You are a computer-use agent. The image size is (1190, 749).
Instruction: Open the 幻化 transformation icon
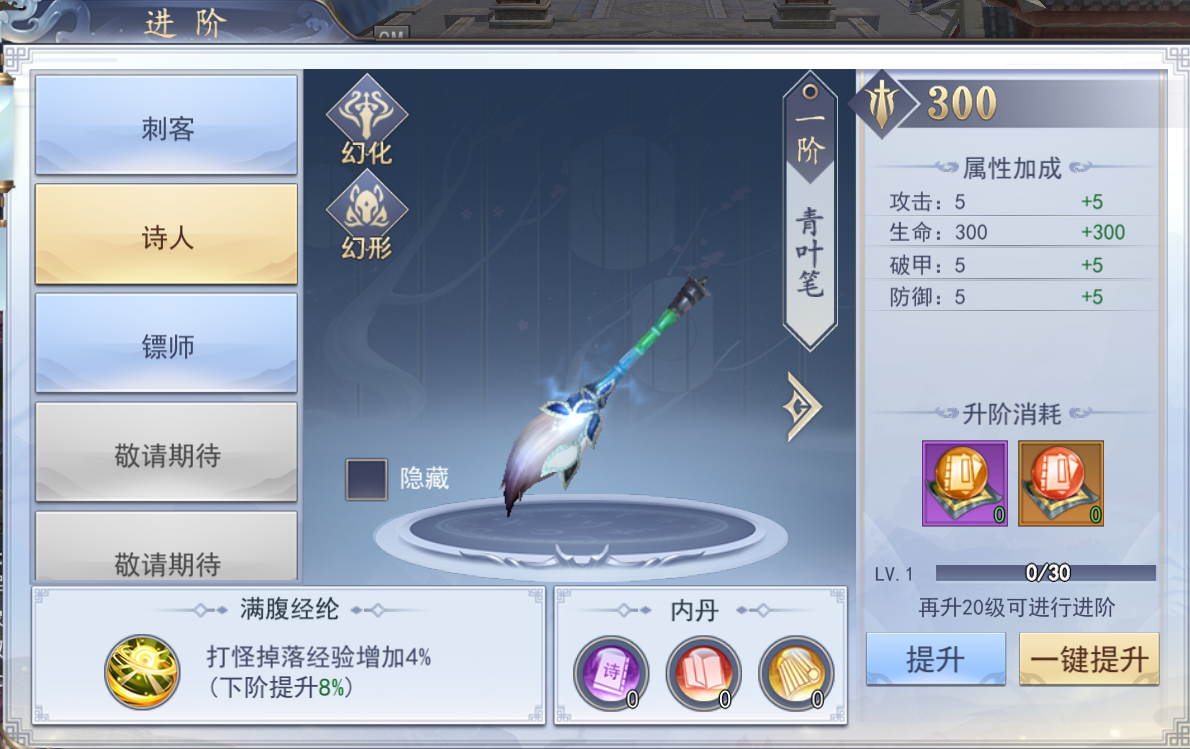[x=367, y=120]
